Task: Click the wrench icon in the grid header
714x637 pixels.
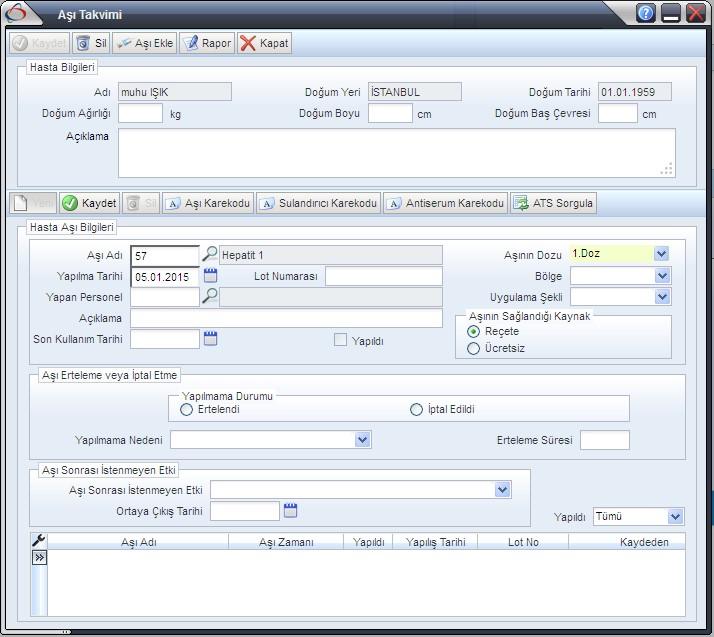Action: point(39,541)
